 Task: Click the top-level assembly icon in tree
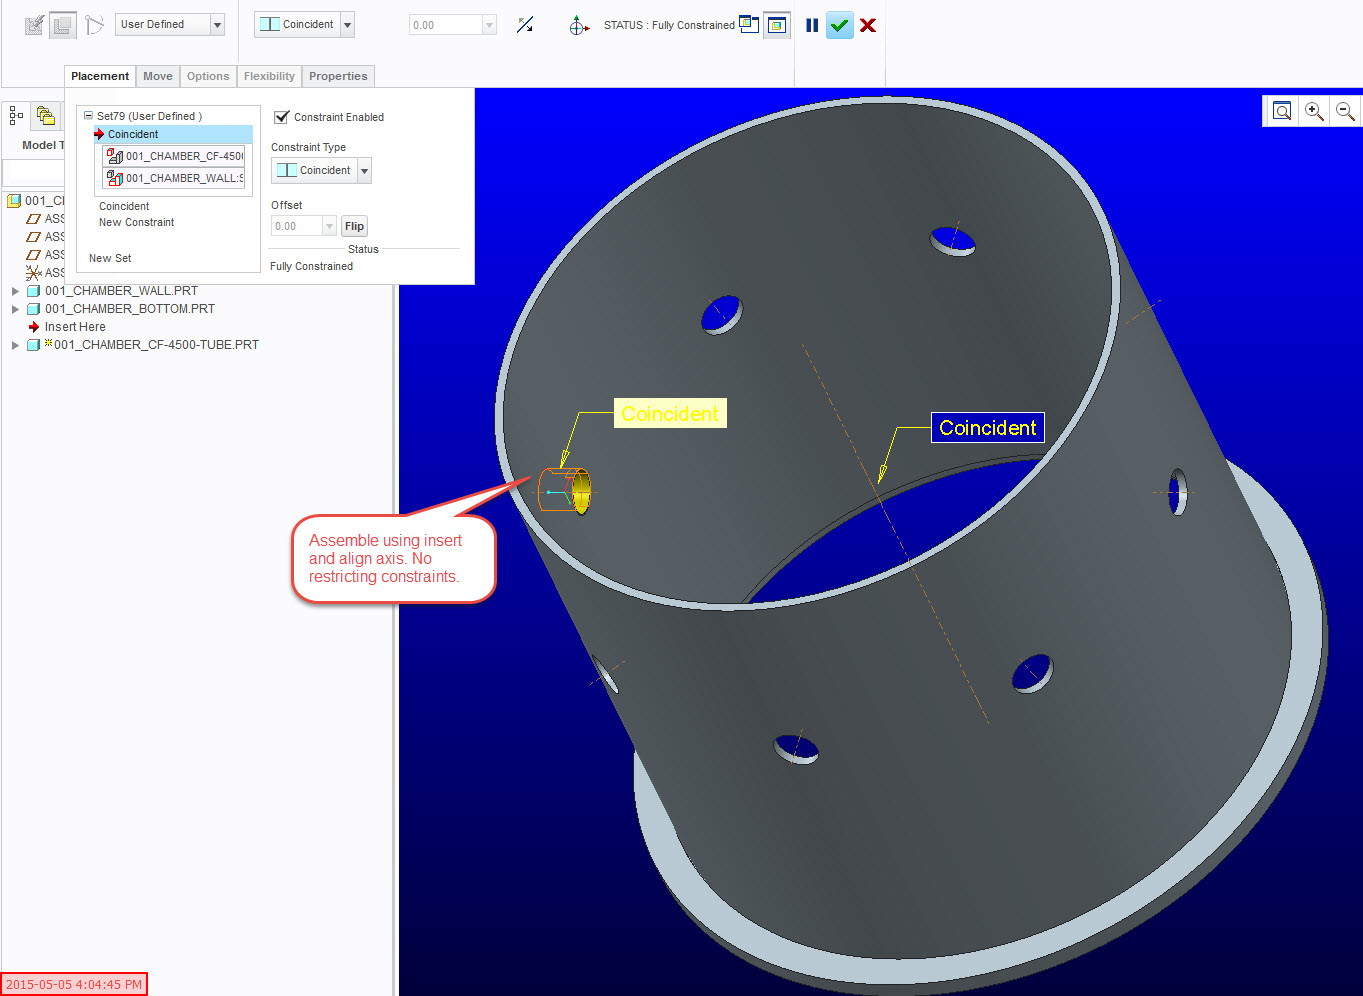(14, 201)
